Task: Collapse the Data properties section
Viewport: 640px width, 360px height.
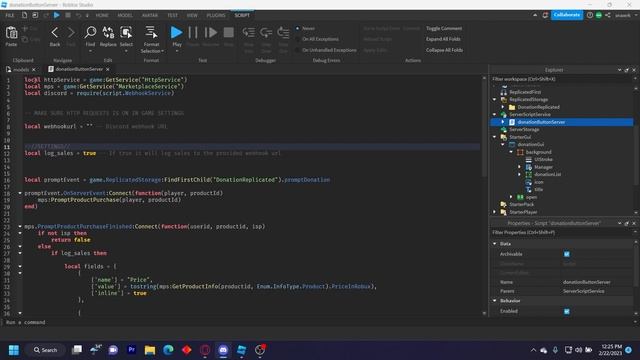Action: click(495, 244)
